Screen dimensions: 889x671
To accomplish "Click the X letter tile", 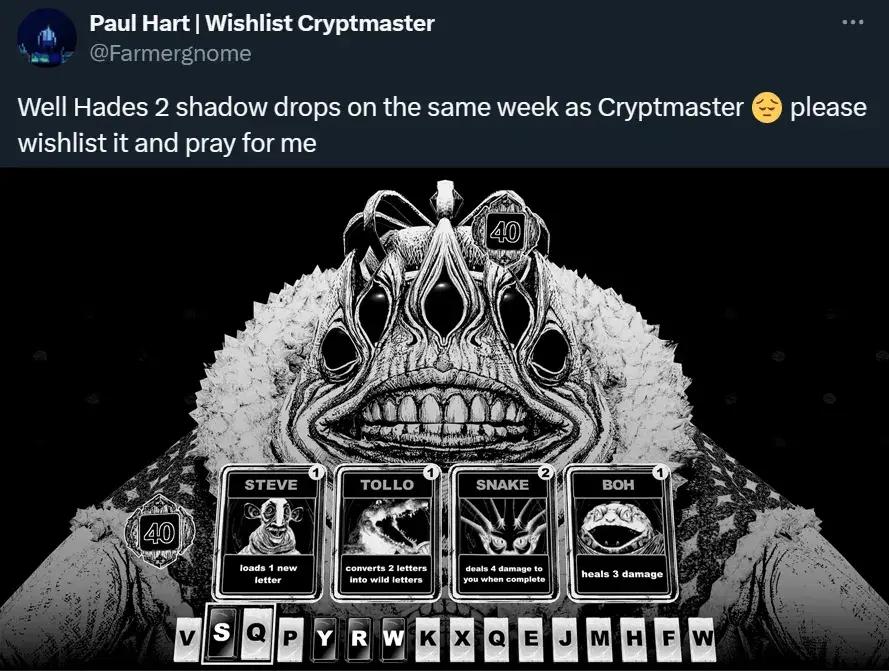I will pyautogui.click(x=463, y=639).
